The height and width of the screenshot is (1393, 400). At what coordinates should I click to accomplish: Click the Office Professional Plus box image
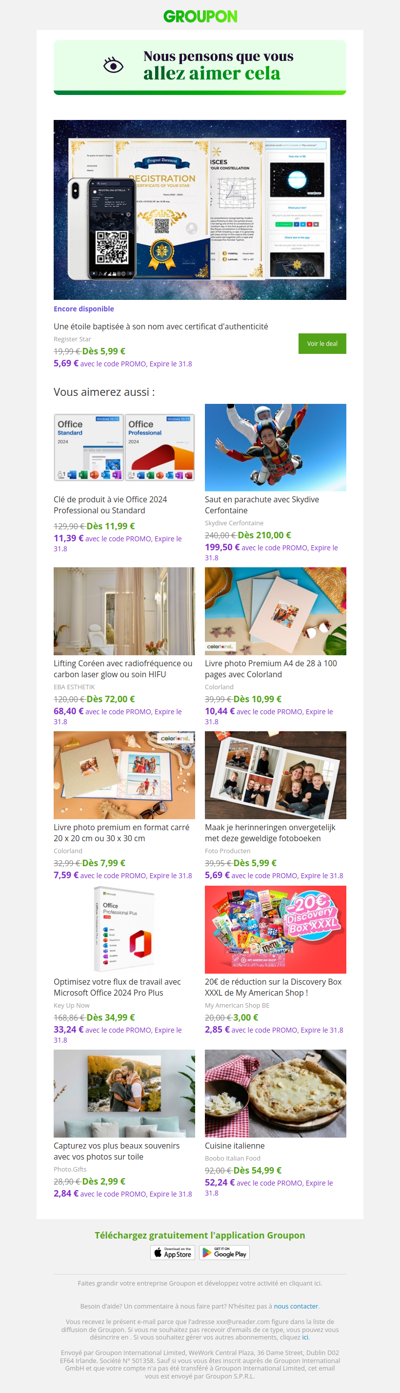(x=125, y=929)
